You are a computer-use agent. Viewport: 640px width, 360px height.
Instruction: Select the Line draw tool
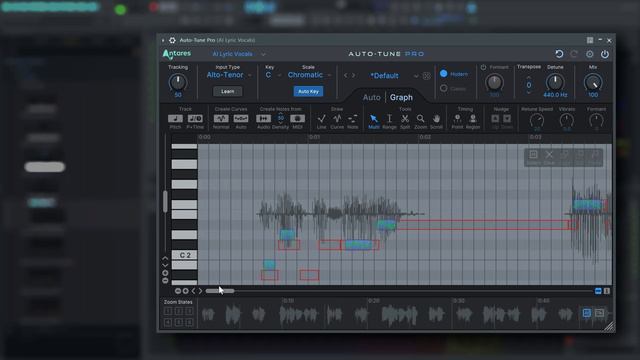pyautogui.click(x=321, y=119)
